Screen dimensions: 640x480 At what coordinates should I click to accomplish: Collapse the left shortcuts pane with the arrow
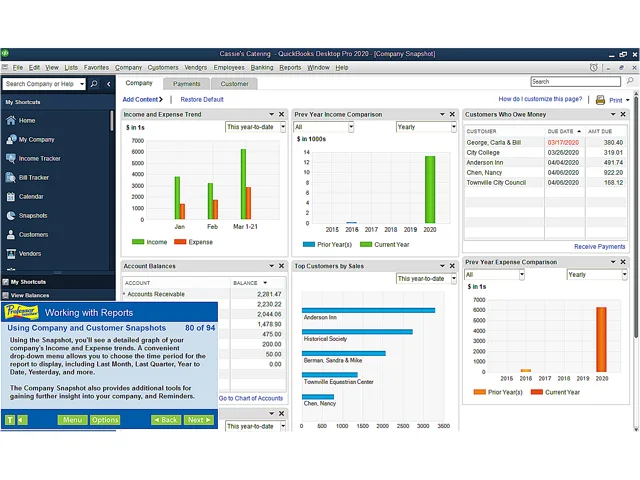(x=109, y=84)
